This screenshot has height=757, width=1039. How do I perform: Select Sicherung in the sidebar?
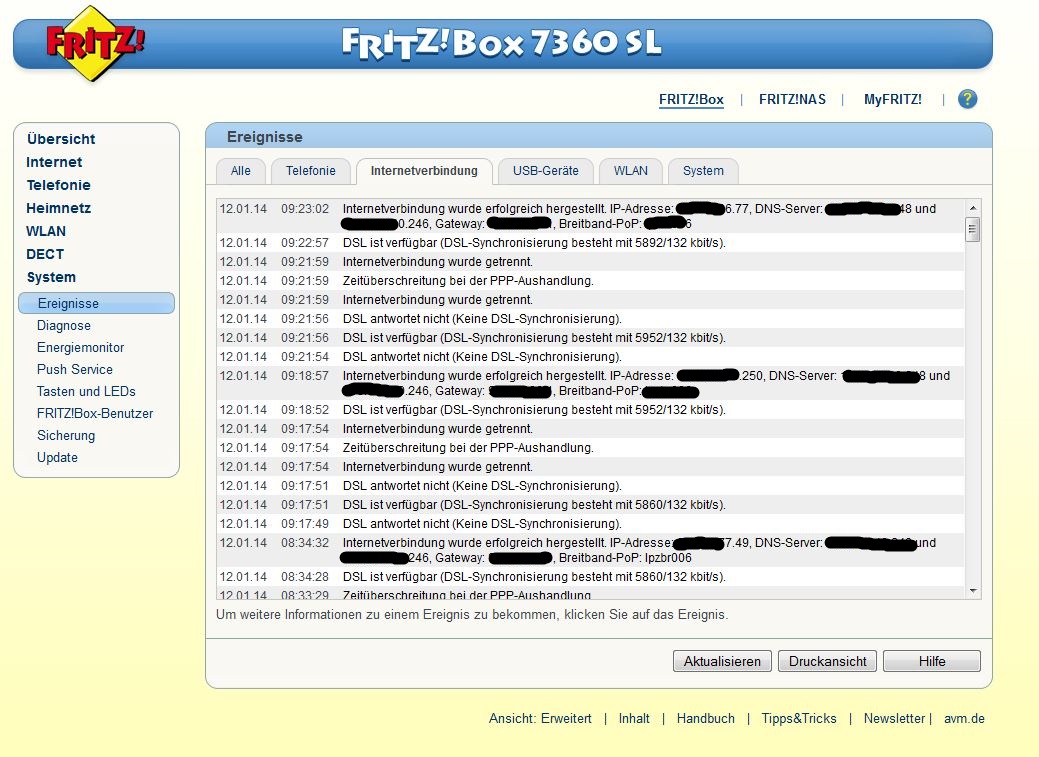66,436
